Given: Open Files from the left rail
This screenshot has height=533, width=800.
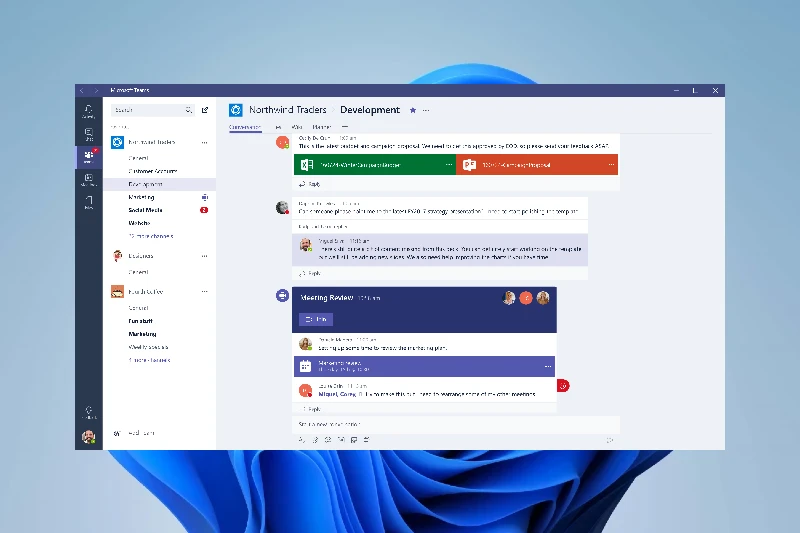Looking at the screenshot, I should (89, 202).
